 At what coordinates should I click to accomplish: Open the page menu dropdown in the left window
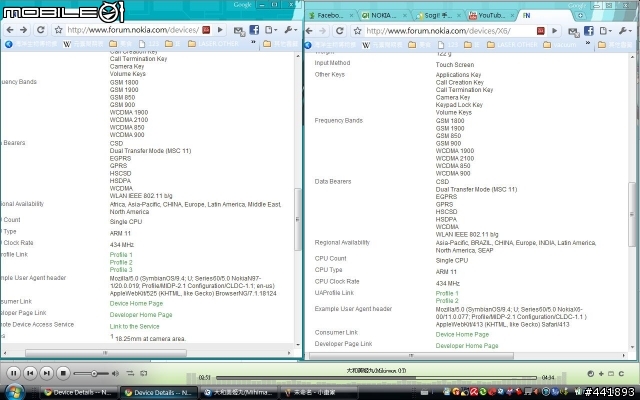(271, 30)
